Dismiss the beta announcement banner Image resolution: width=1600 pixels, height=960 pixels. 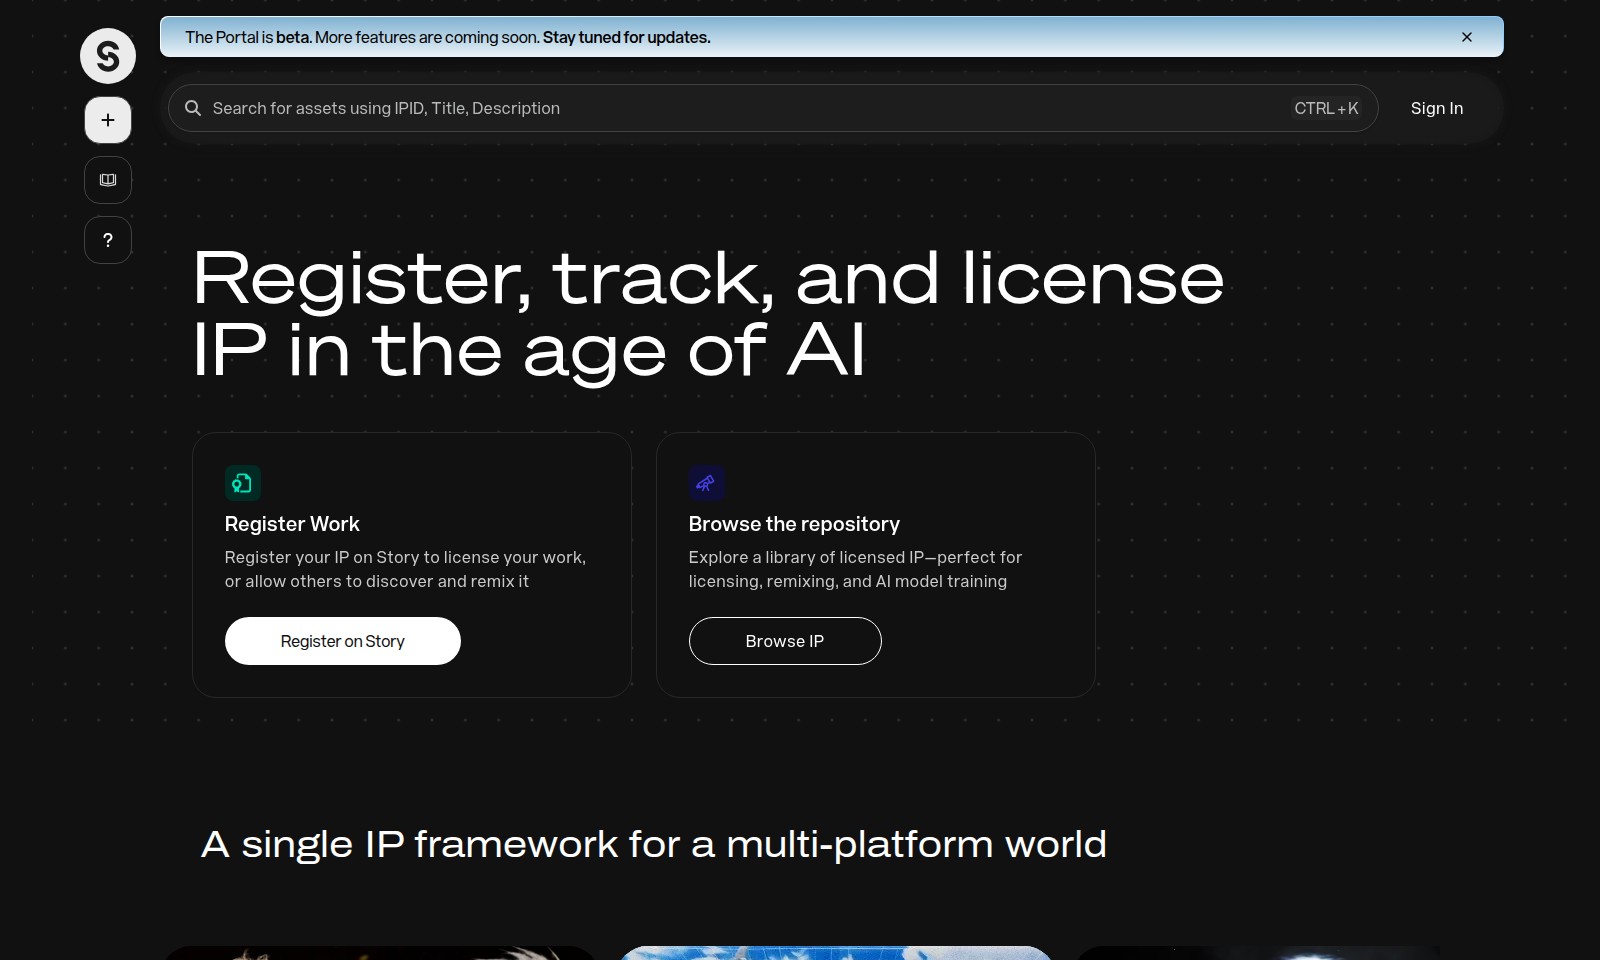tap(1467, 37)
